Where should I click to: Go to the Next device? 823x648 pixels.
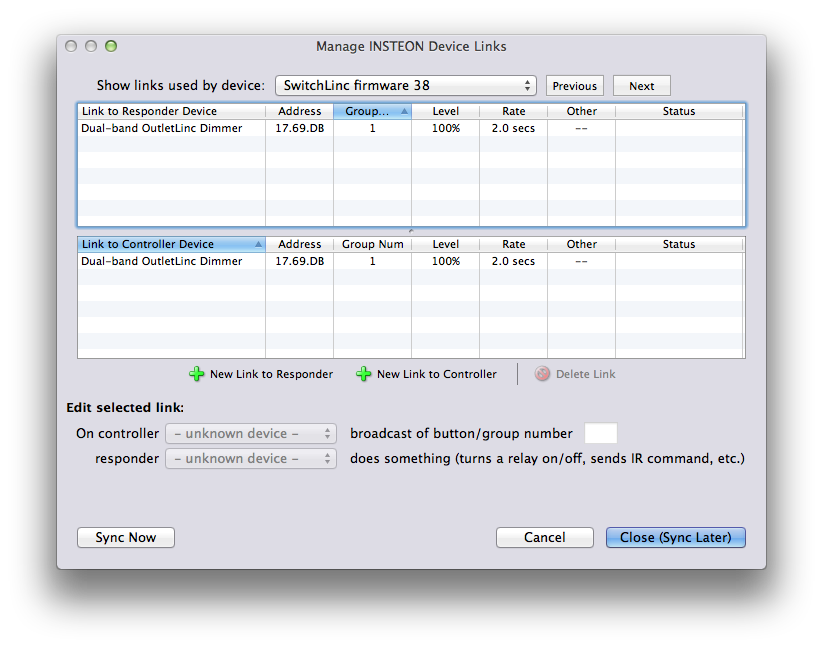pos(641,86)
